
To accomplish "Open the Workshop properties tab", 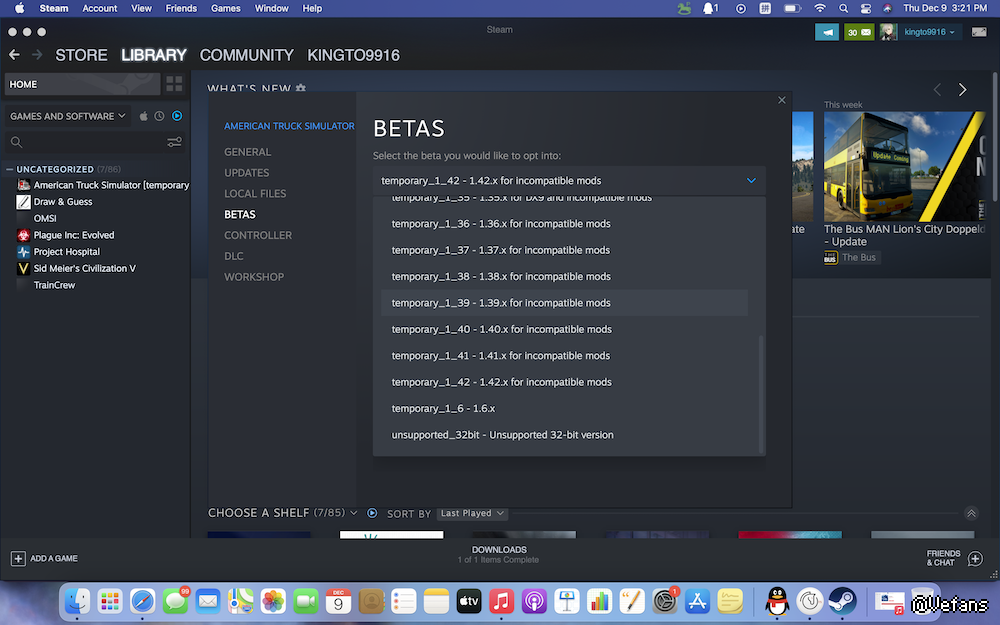I will pos(254,277).
